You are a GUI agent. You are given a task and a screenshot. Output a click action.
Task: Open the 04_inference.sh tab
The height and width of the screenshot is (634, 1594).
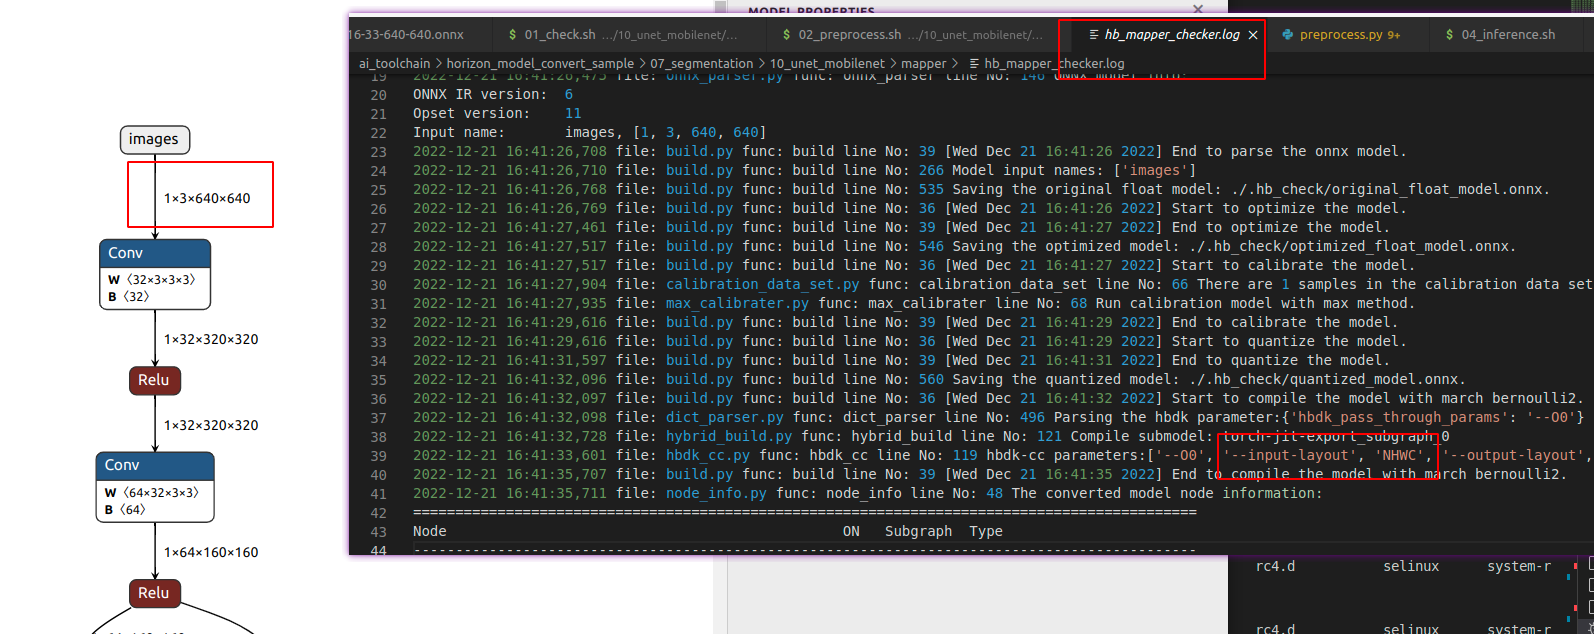coord(1507,35)
